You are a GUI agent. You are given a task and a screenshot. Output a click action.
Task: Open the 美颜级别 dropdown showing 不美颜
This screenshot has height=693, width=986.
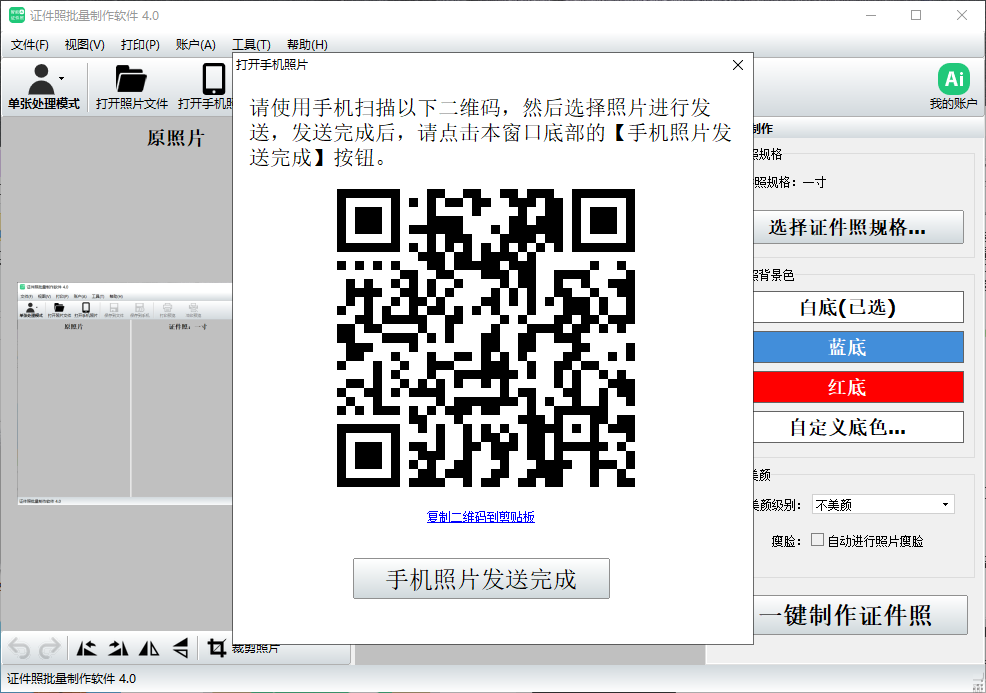pyautogui.click(x=883, y=504)
